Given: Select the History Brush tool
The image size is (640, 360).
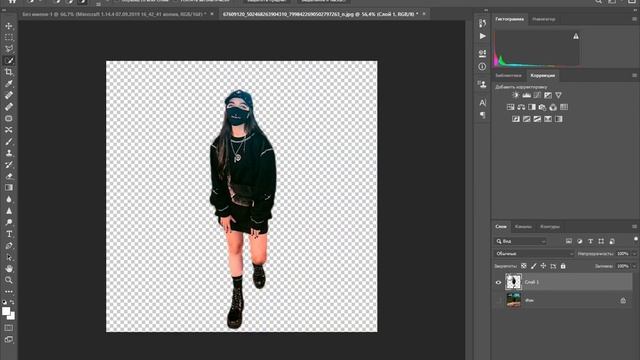Looking at the screenshot, I should point(9,164).
